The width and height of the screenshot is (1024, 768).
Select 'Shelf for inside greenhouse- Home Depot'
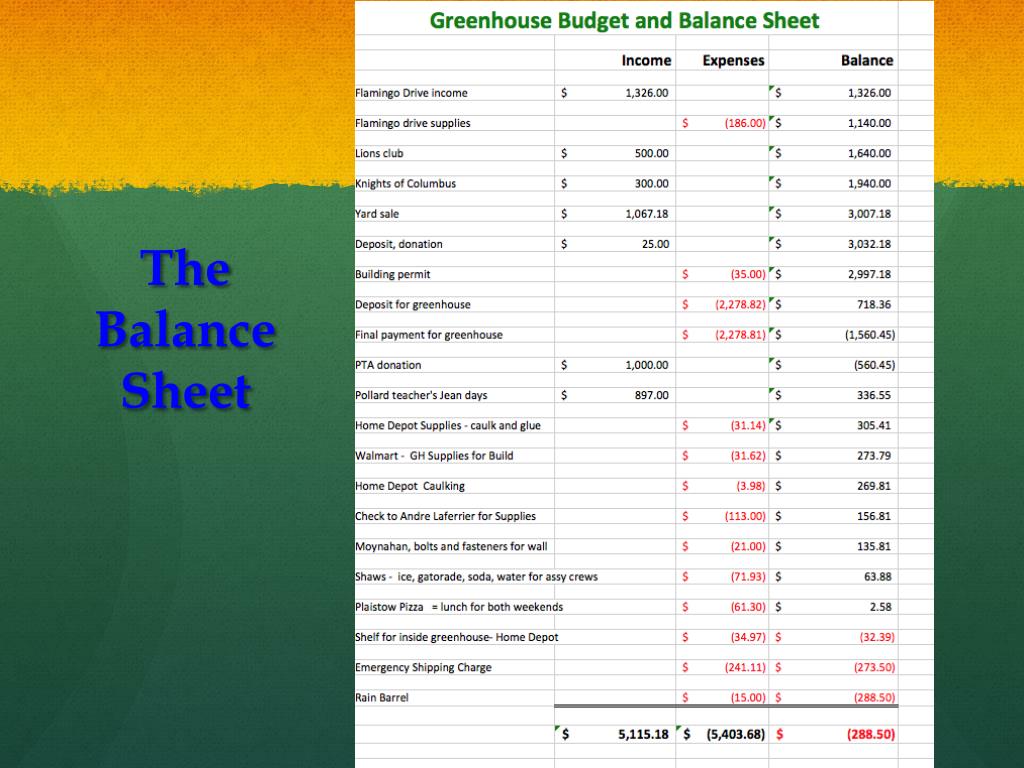click(457, 637)
